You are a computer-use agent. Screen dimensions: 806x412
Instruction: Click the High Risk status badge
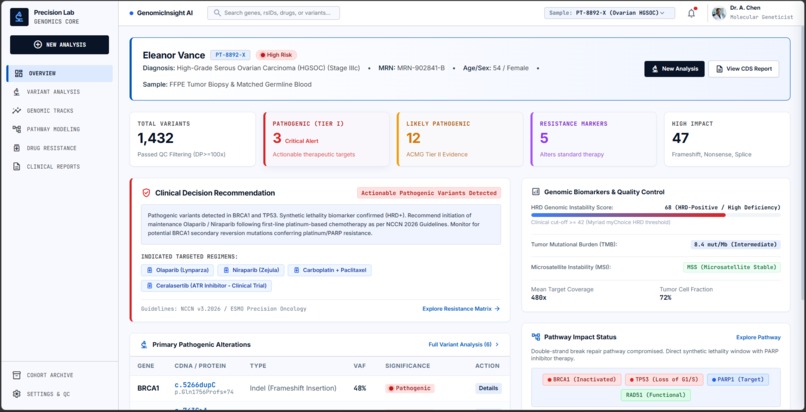coord(277,55)
